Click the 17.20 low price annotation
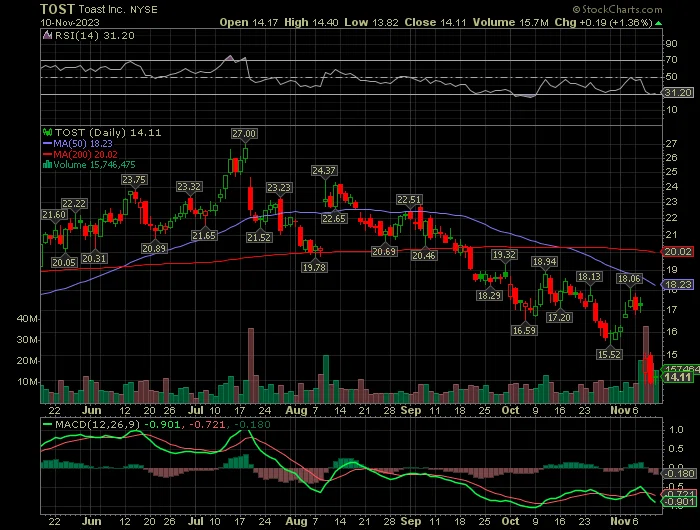The image size is (700, 530). [559, 317]
